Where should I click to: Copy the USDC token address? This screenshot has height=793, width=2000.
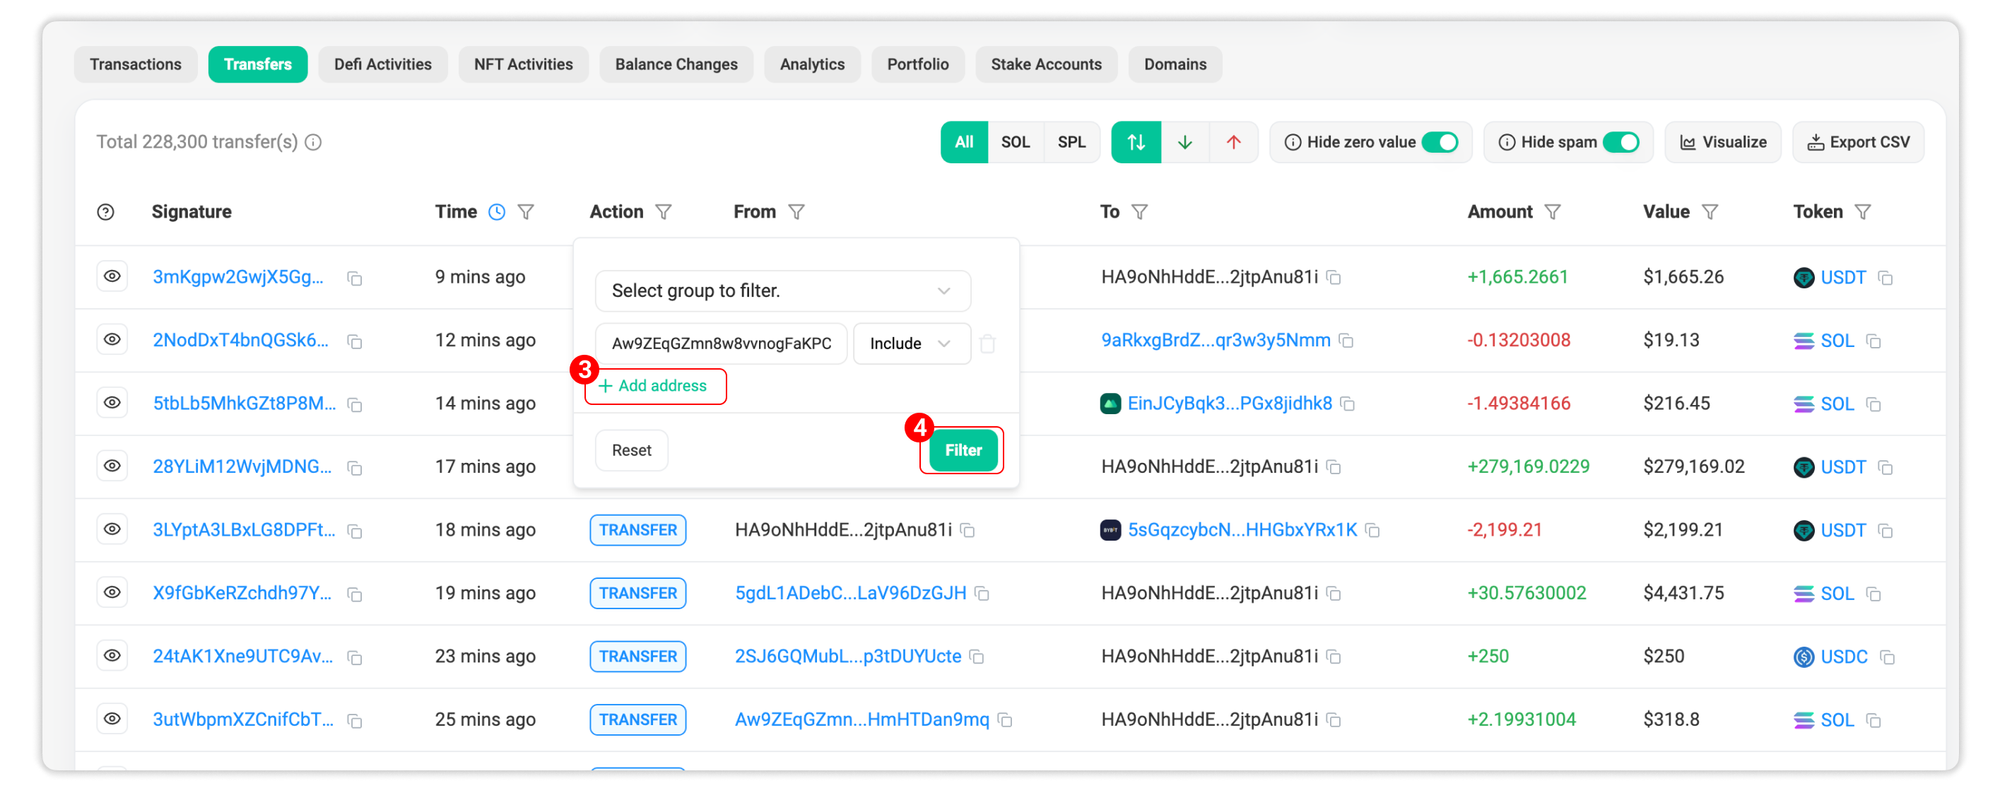pos(1887,657)
